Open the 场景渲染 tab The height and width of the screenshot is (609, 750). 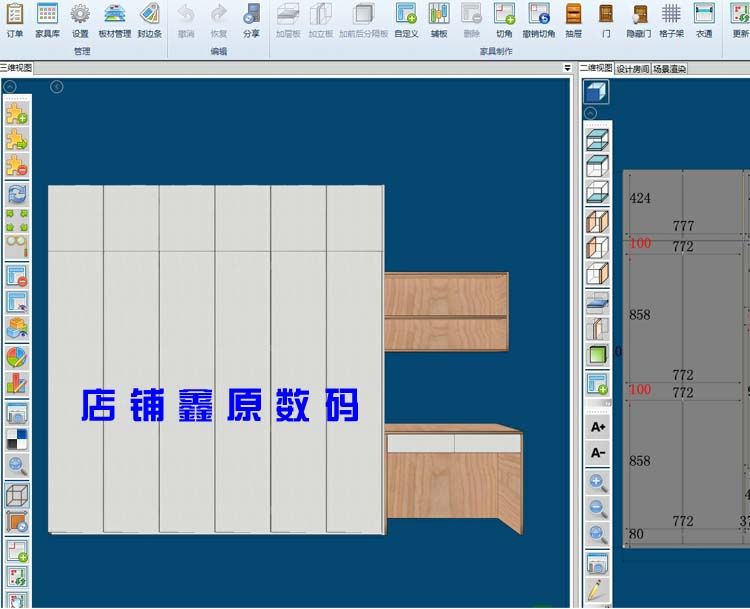pyautogui.click(x=669, y=69)
